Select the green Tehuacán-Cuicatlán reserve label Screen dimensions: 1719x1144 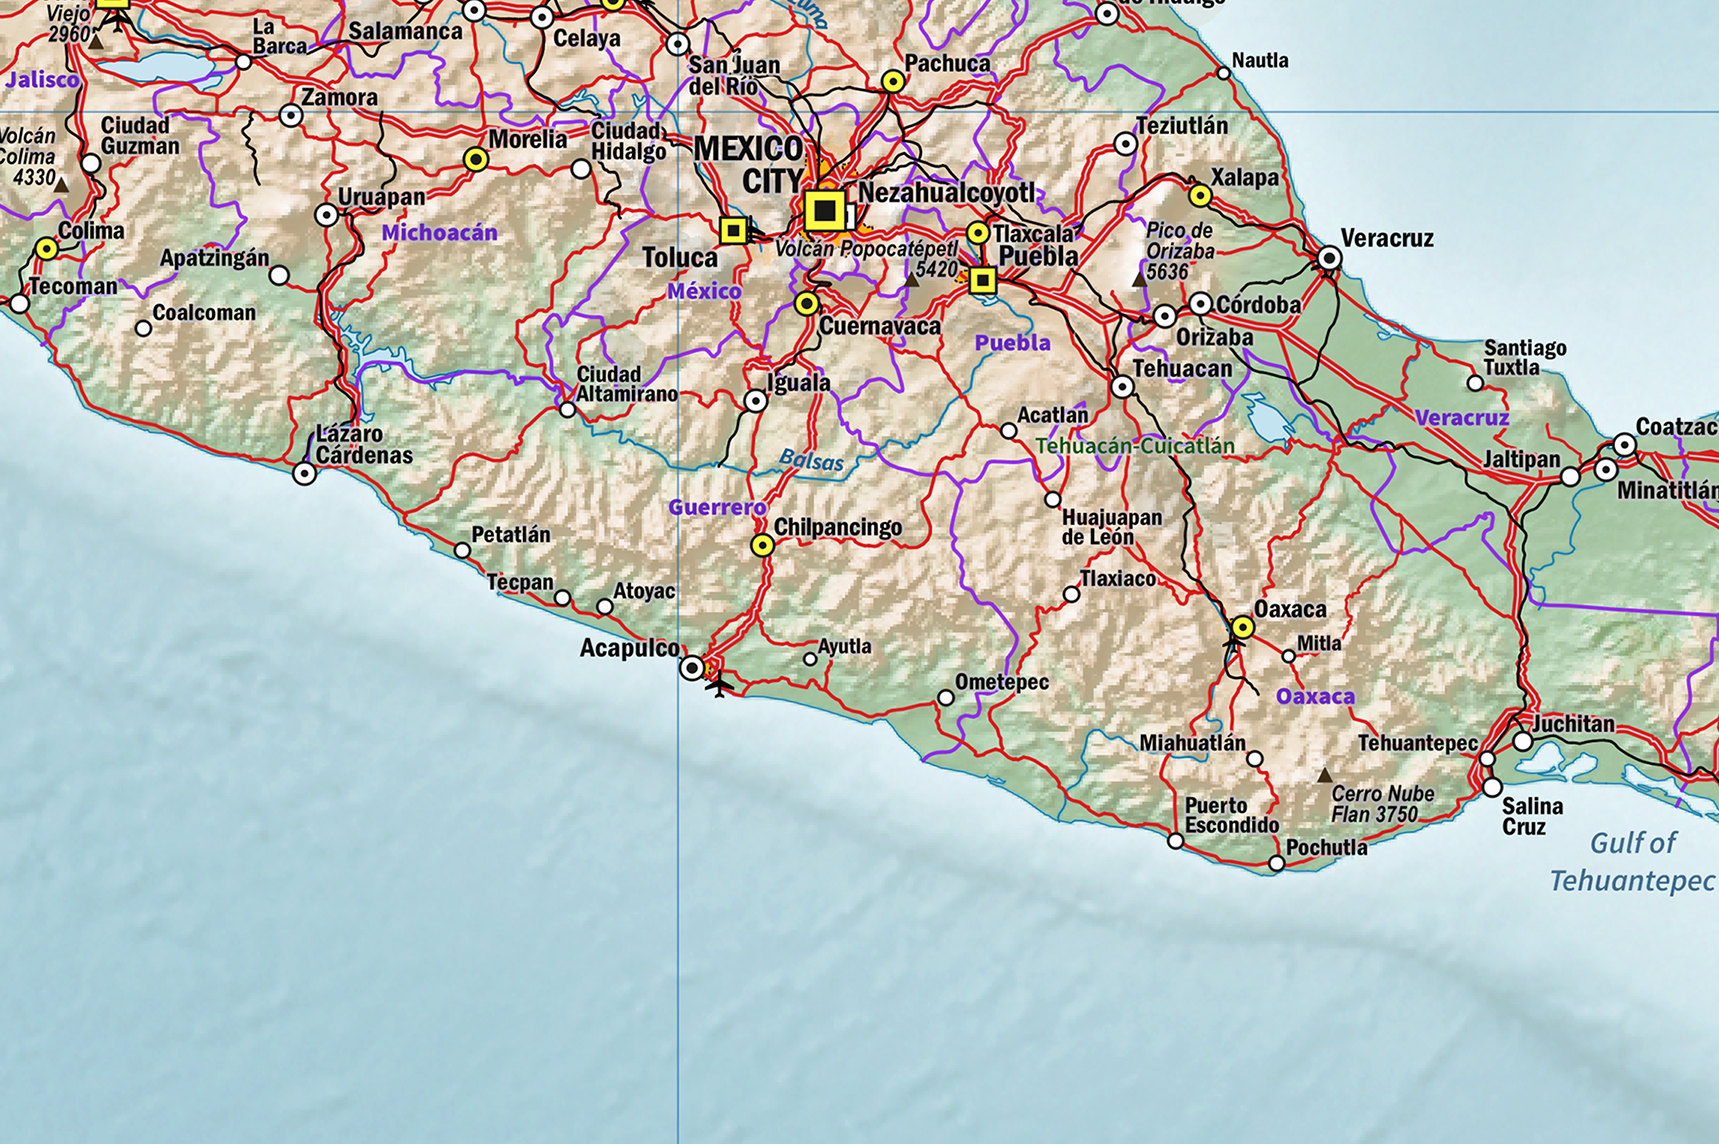click(x=1134, y=446)
